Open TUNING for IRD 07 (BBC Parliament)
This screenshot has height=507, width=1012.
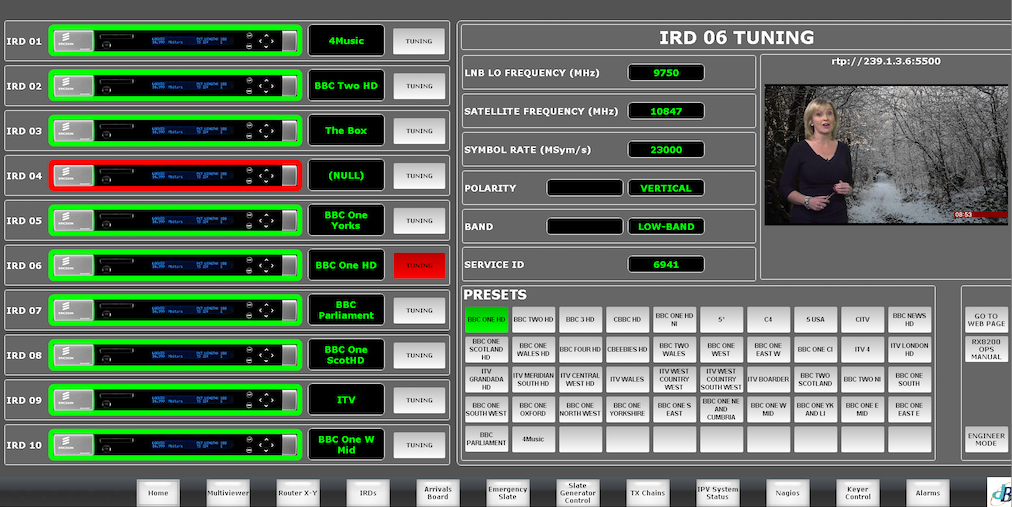[x=419, y=310]
